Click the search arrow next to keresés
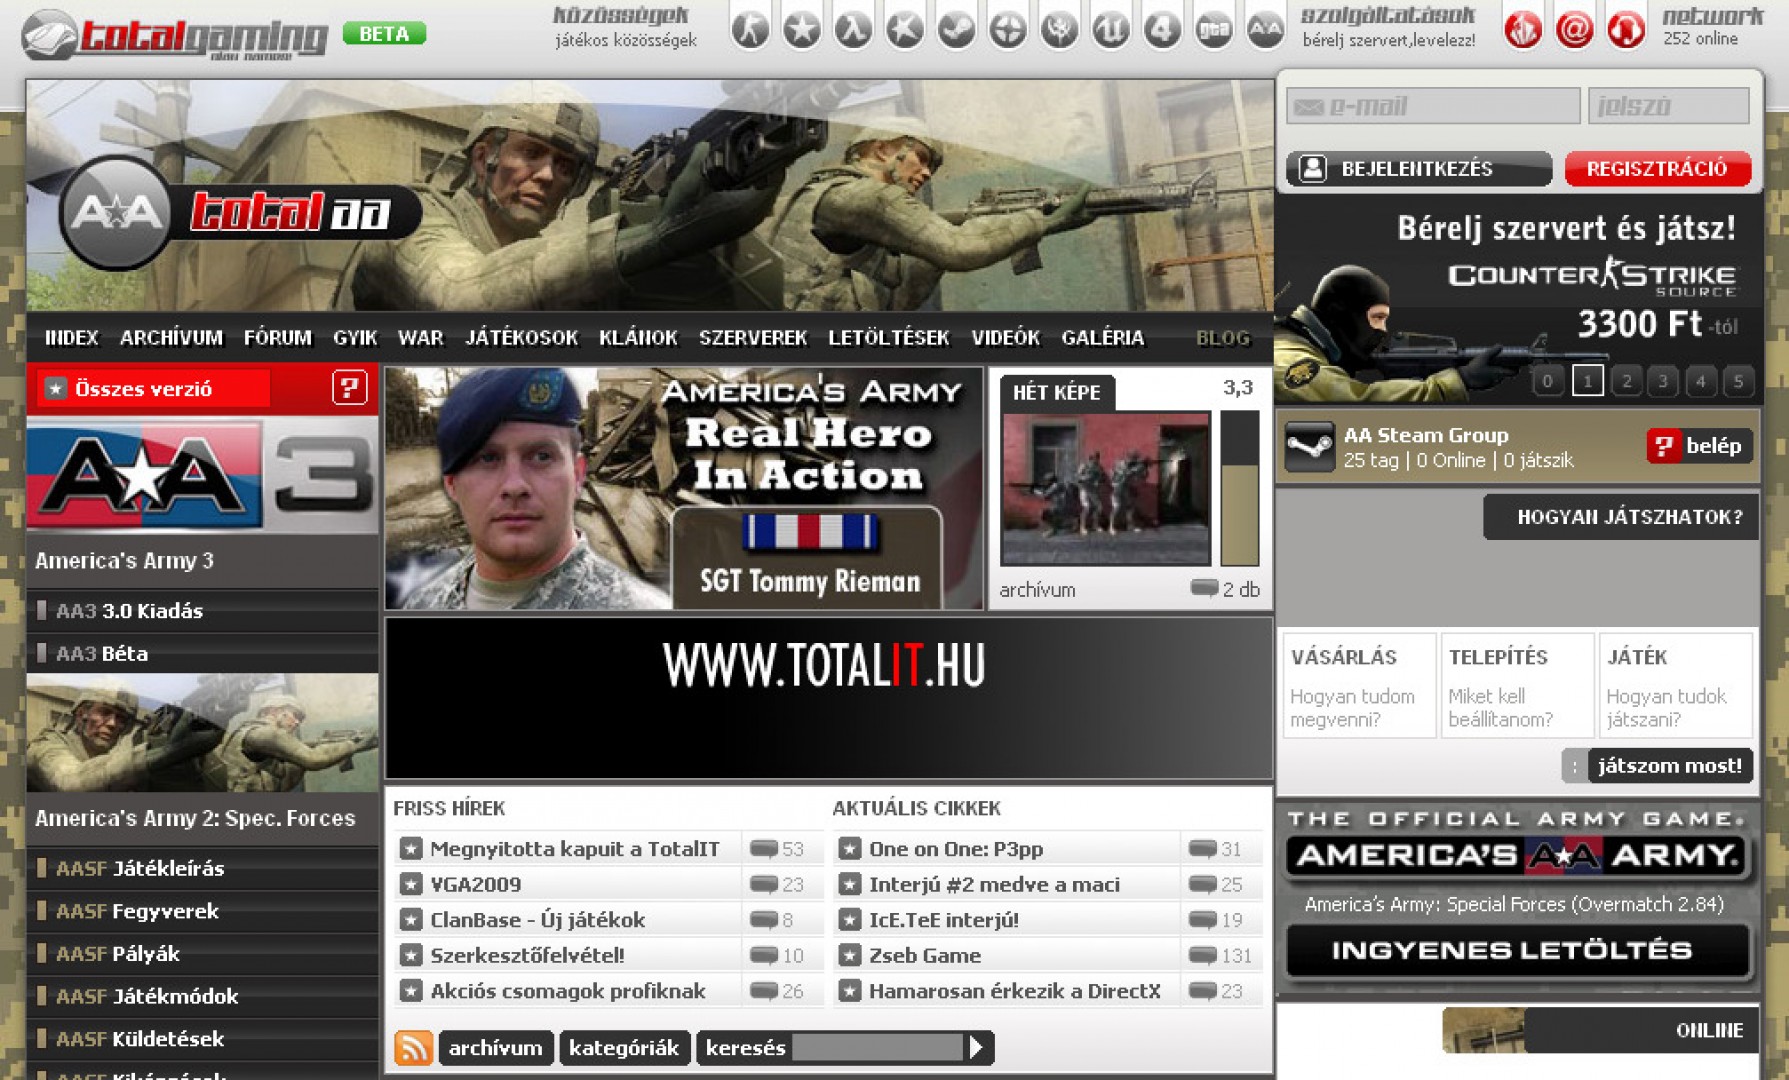 [977, 1047]
